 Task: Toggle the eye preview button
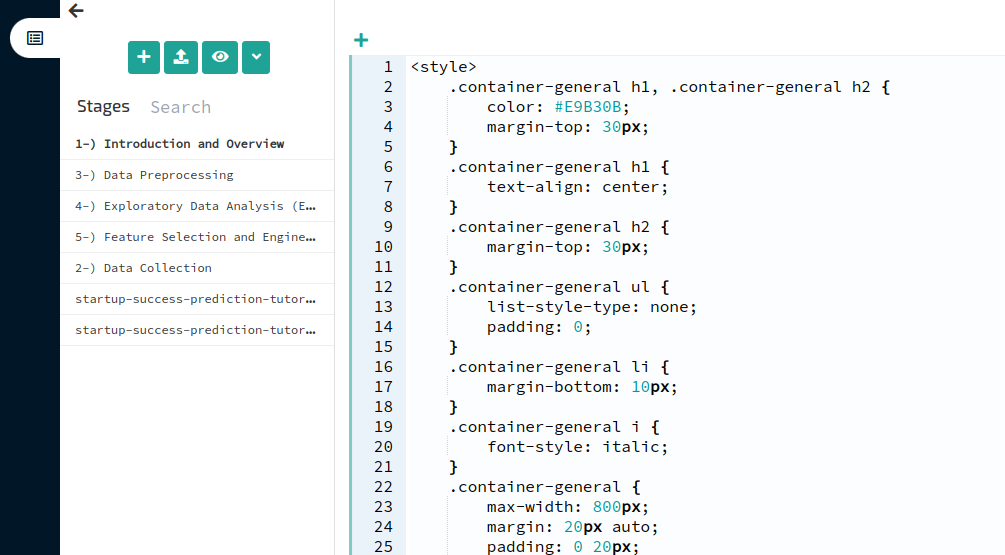pyautogui.click(x=220, y=57)
